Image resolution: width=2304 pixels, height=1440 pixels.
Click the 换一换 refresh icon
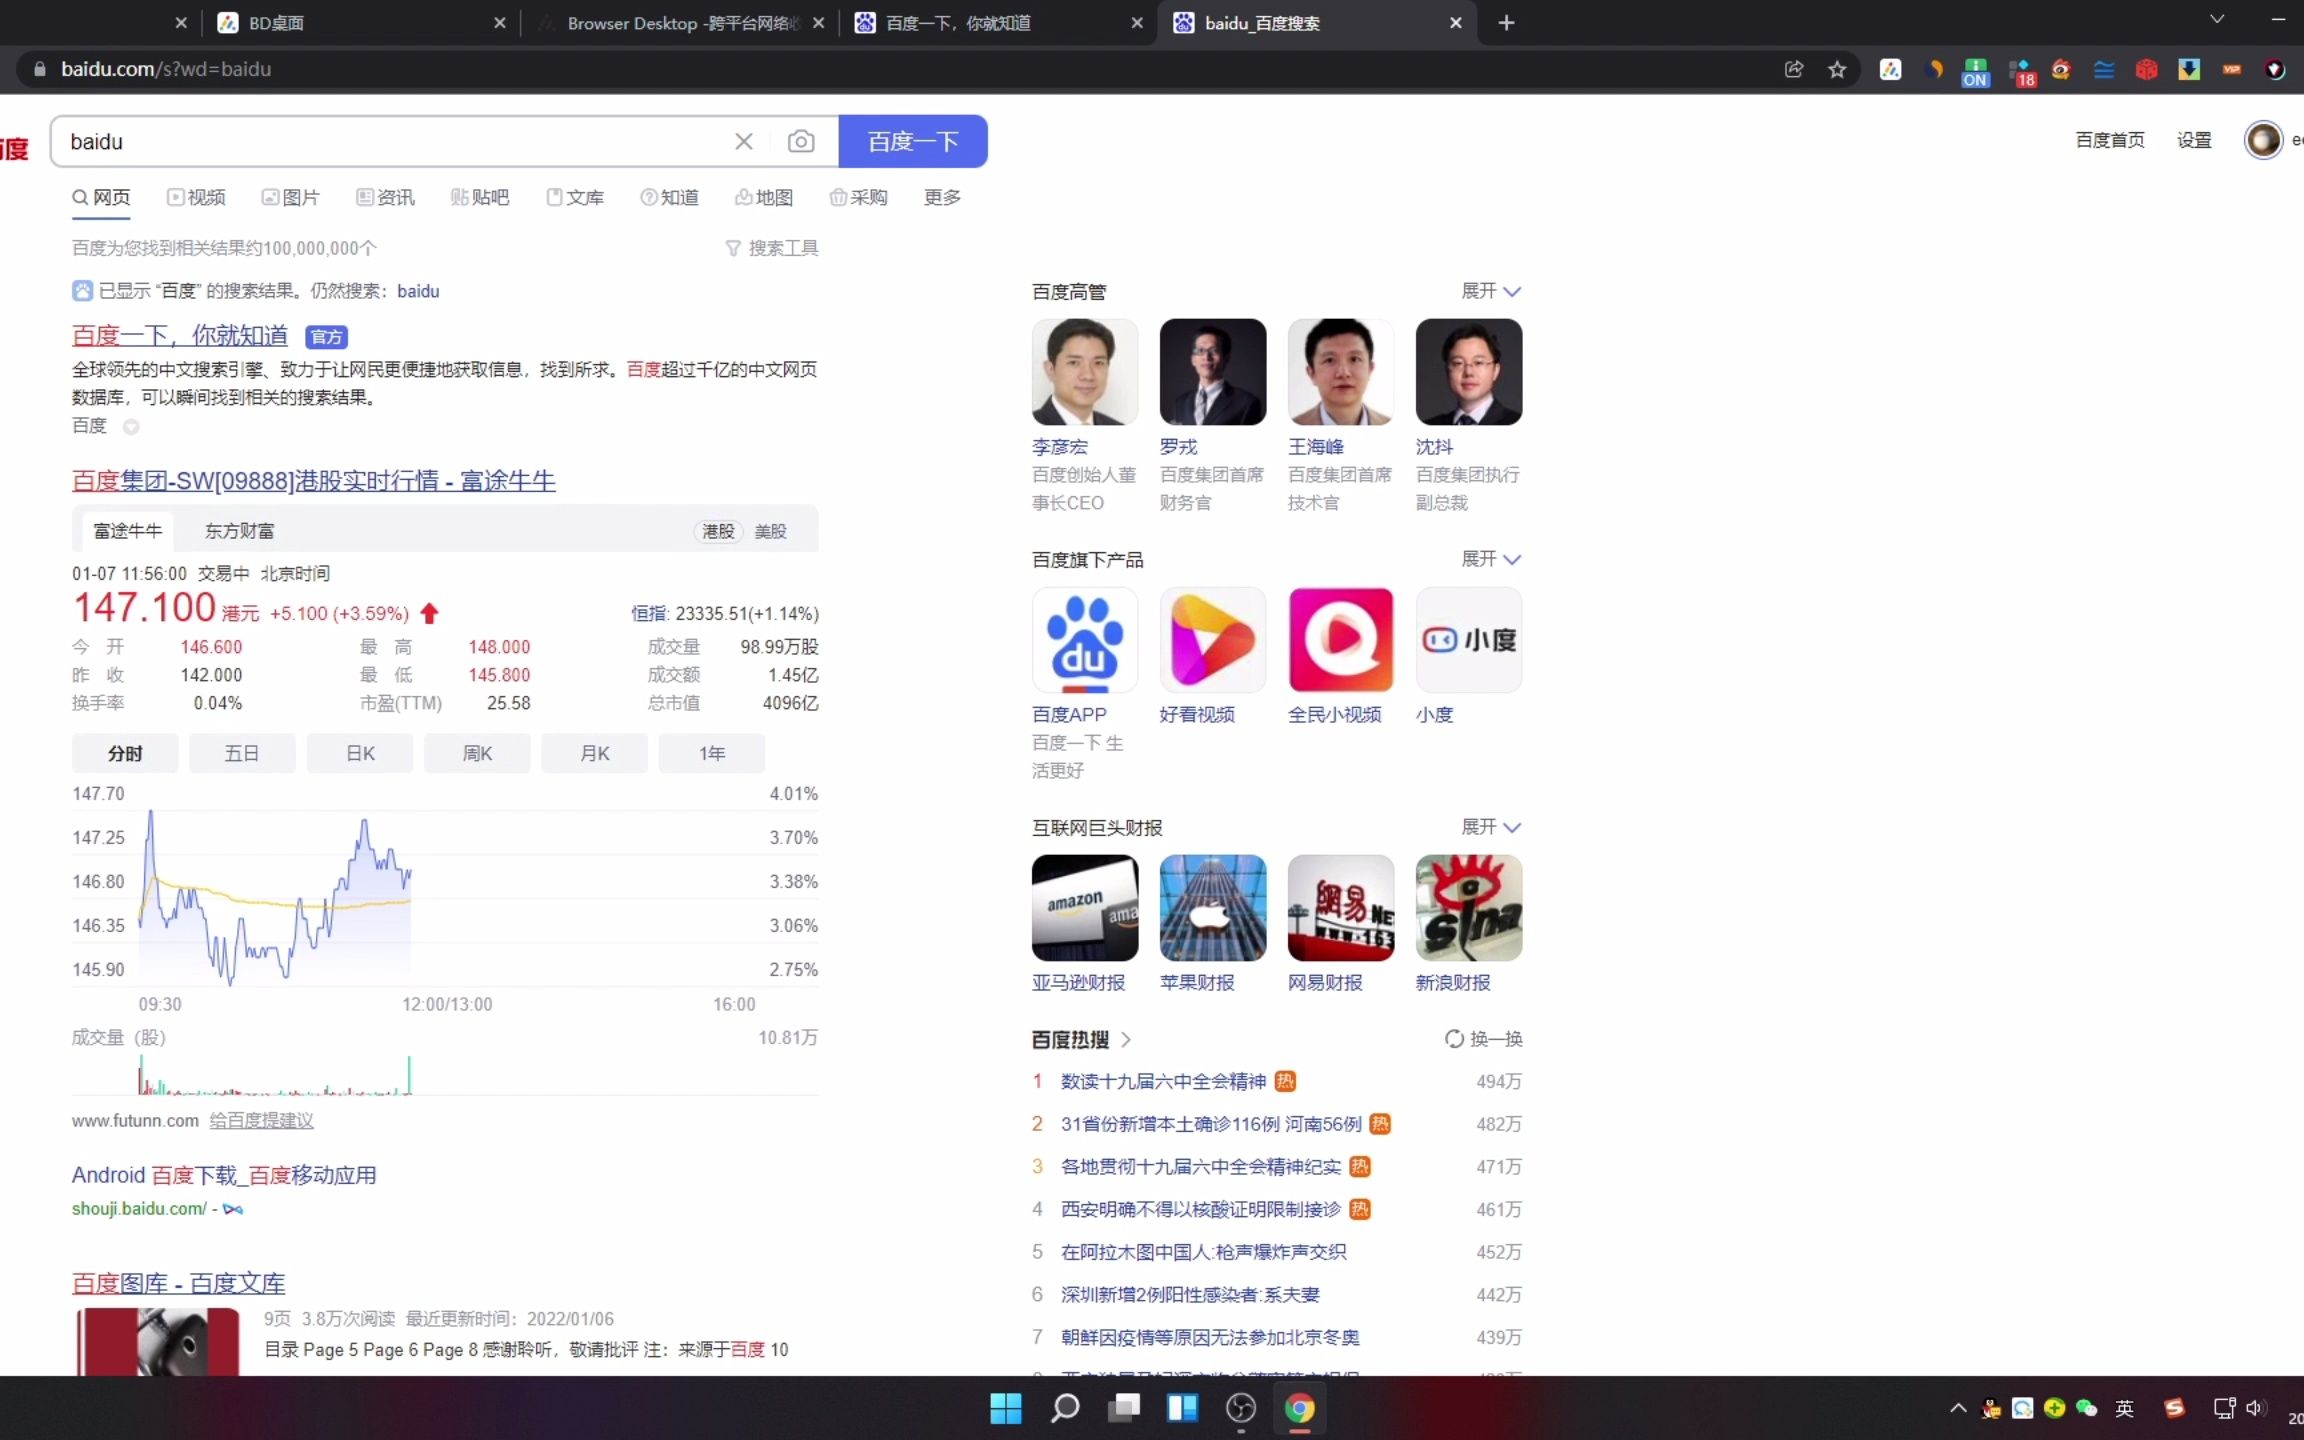1454,1039
